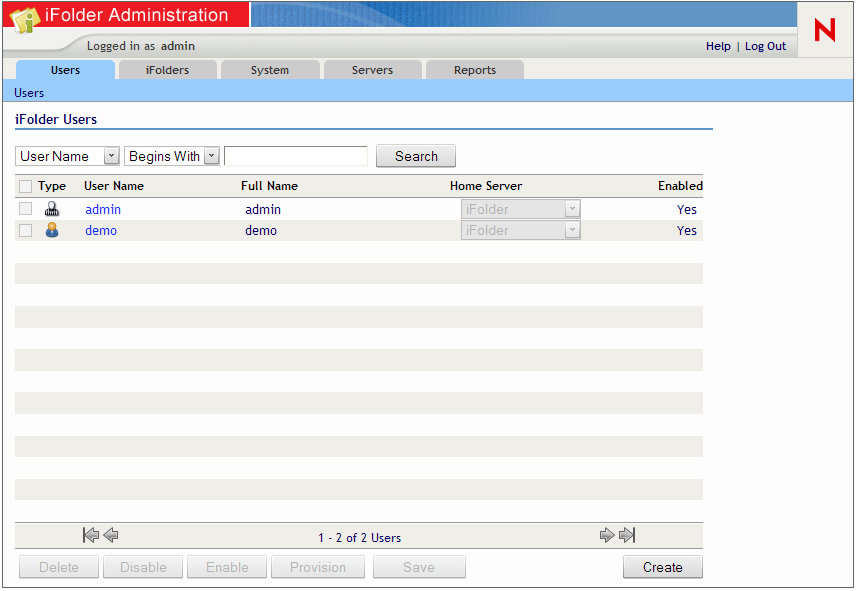Screen dimensions: 856x591
Task: Check the box for the admin user
Action: coord(25,208)
